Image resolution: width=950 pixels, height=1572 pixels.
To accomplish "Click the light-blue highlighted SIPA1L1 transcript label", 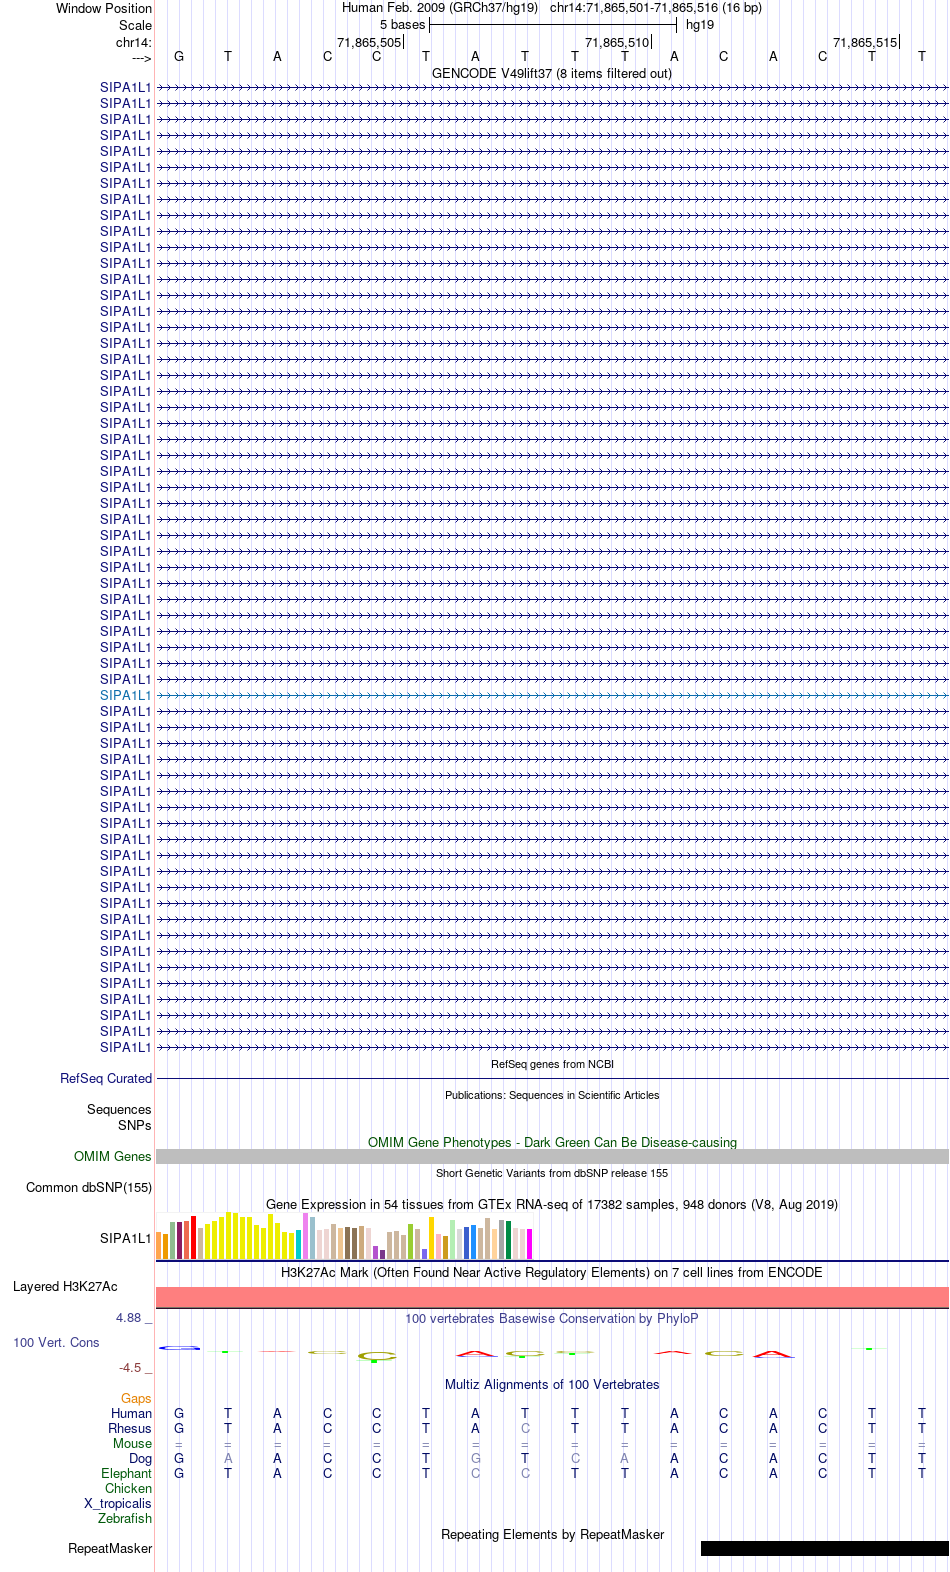I will tap(126, 695).
